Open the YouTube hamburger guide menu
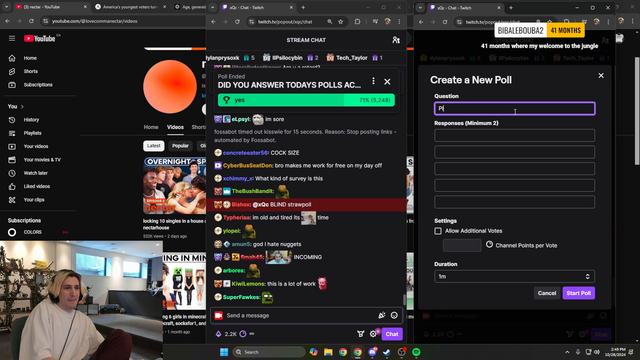 12,38
